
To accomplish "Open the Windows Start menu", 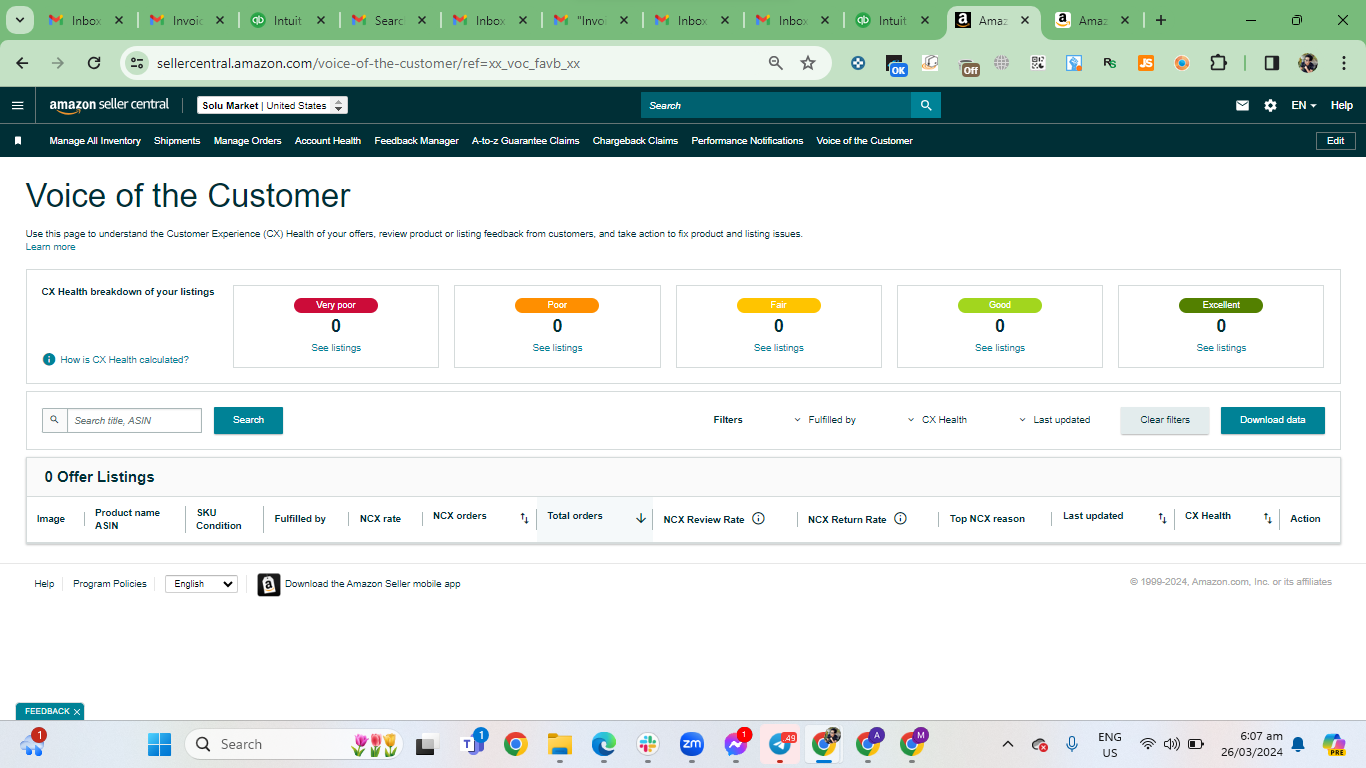I will tap(159, 744).
